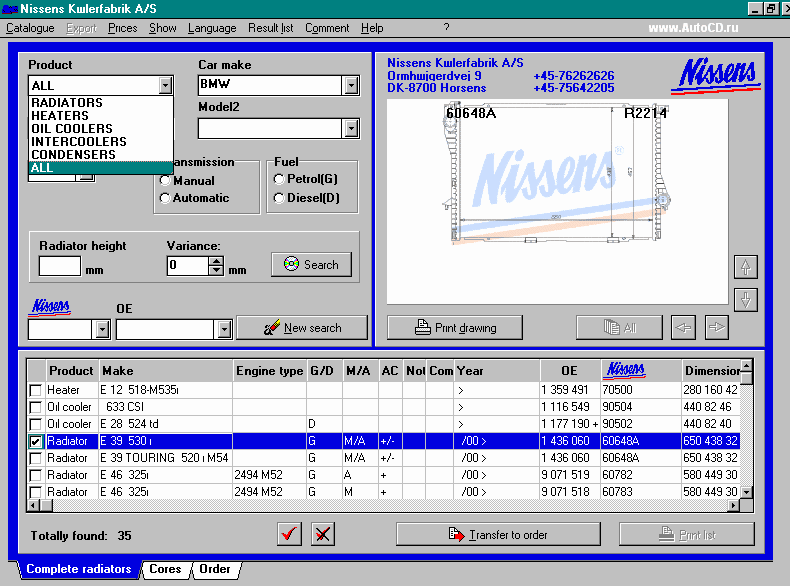The width and height of the screenshot is (790, 586).
Task: Open the Language menu
Action: tap(212, 28)
